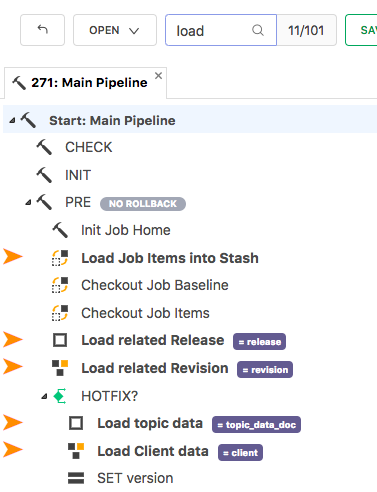Click the equals icon beside SET version
Viewport: 377px width, 492px height.
coord(76,478)
